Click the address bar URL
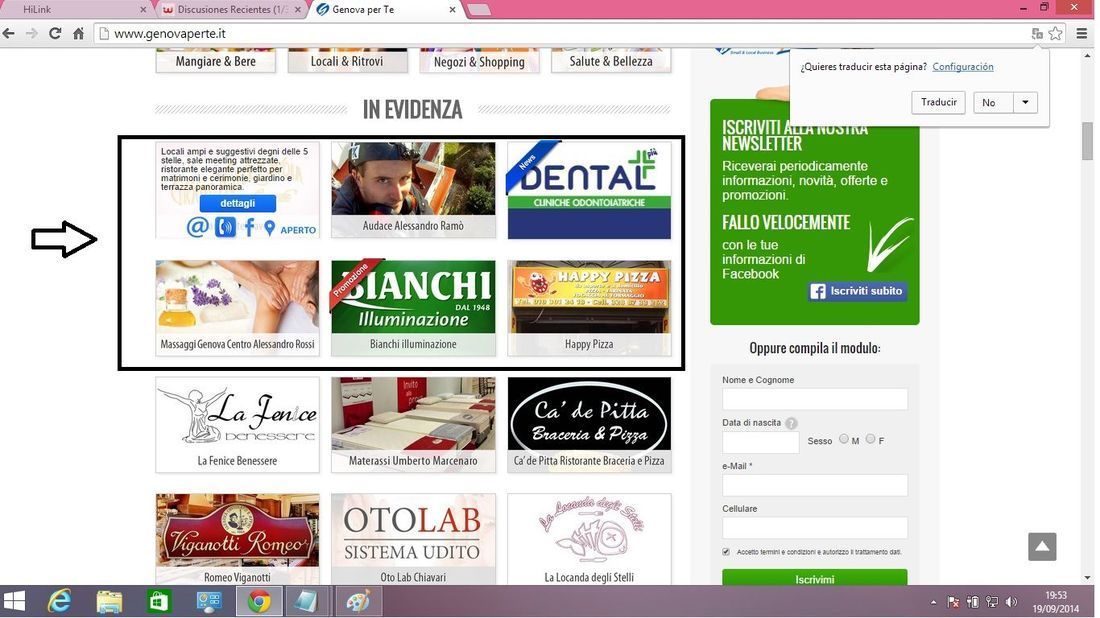 (x=170, y=33)
